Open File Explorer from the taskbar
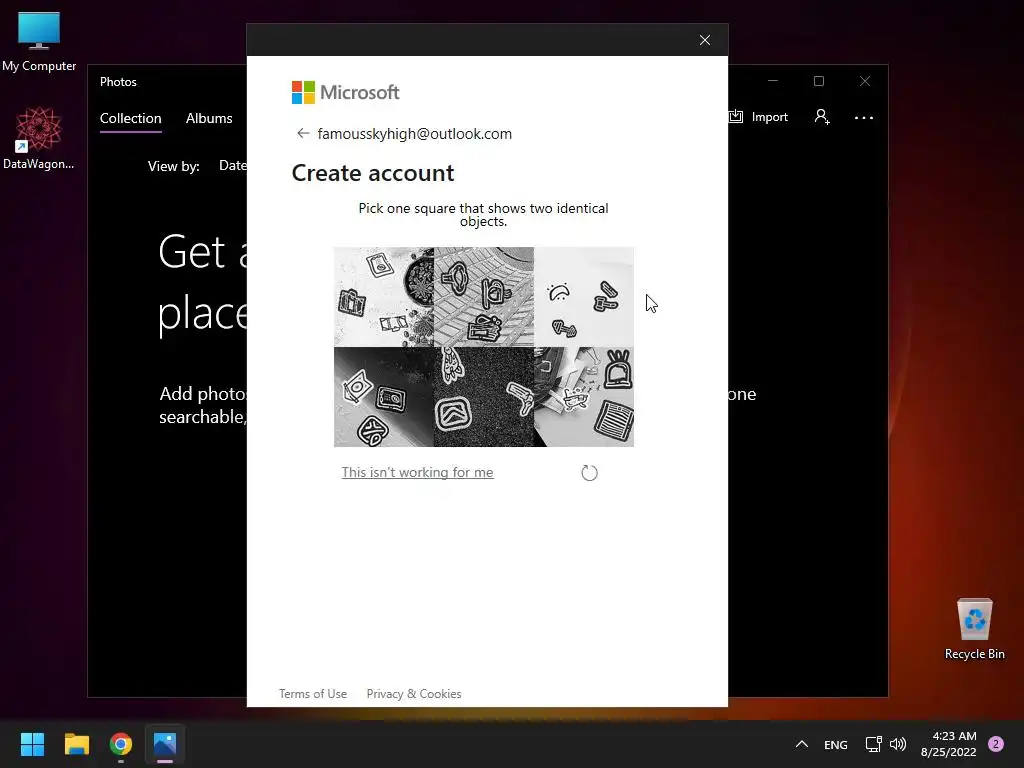Viewport: 1024px width, 768px height. (76, 744)
